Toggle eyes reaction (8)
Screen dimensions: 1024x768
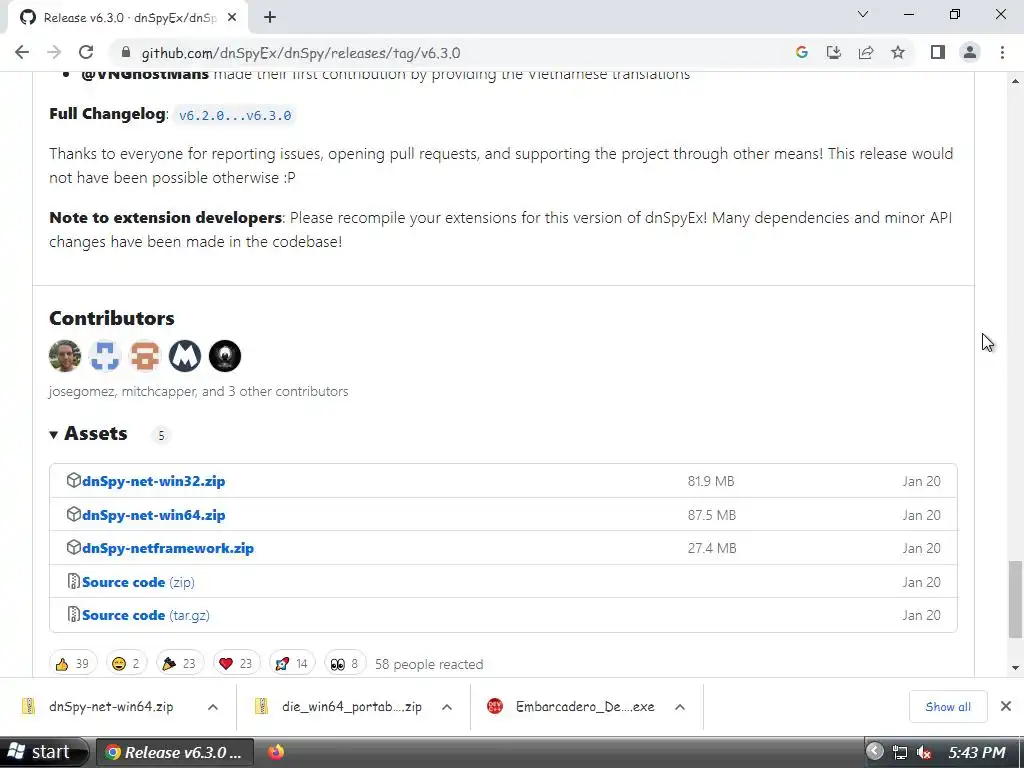point(345,664)
